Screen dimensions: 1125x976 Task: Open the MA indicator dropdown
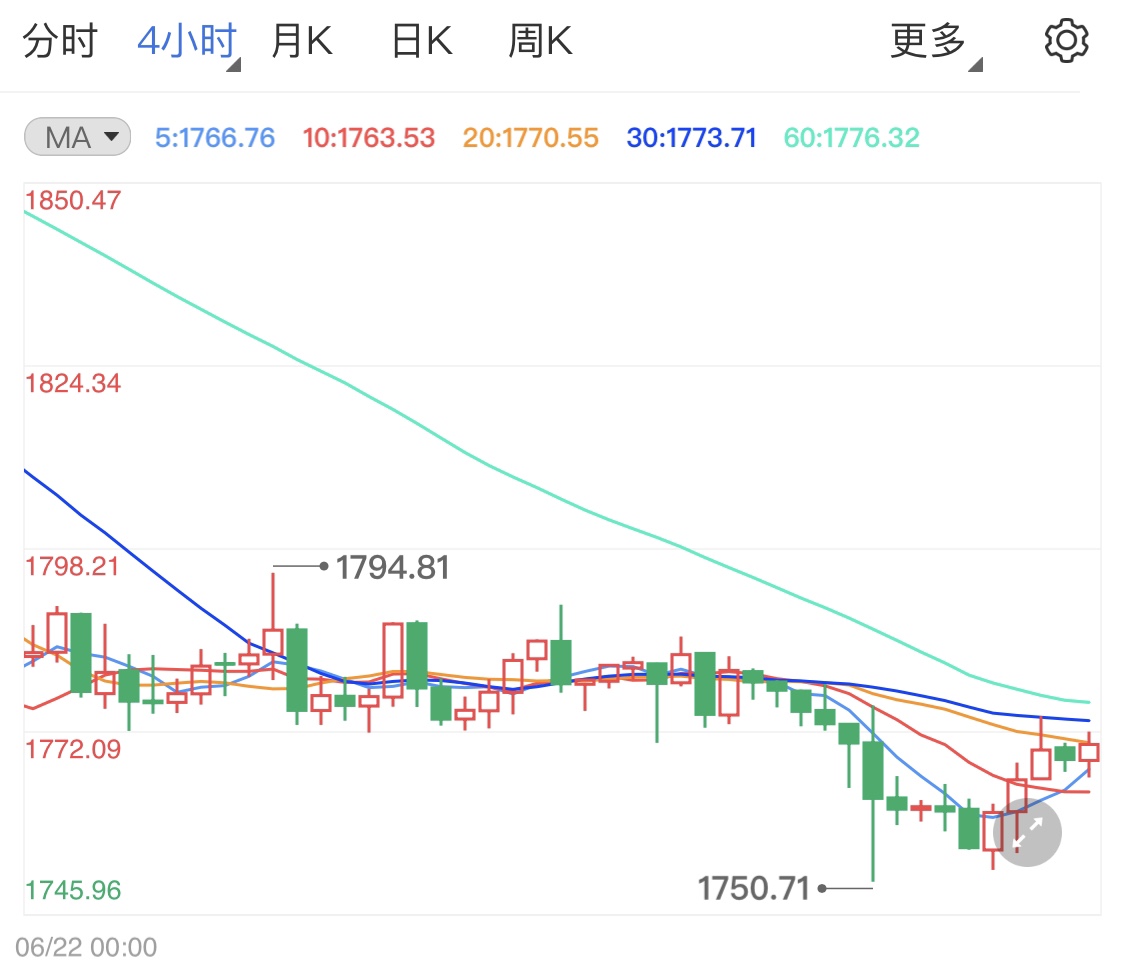click(77, 137)
